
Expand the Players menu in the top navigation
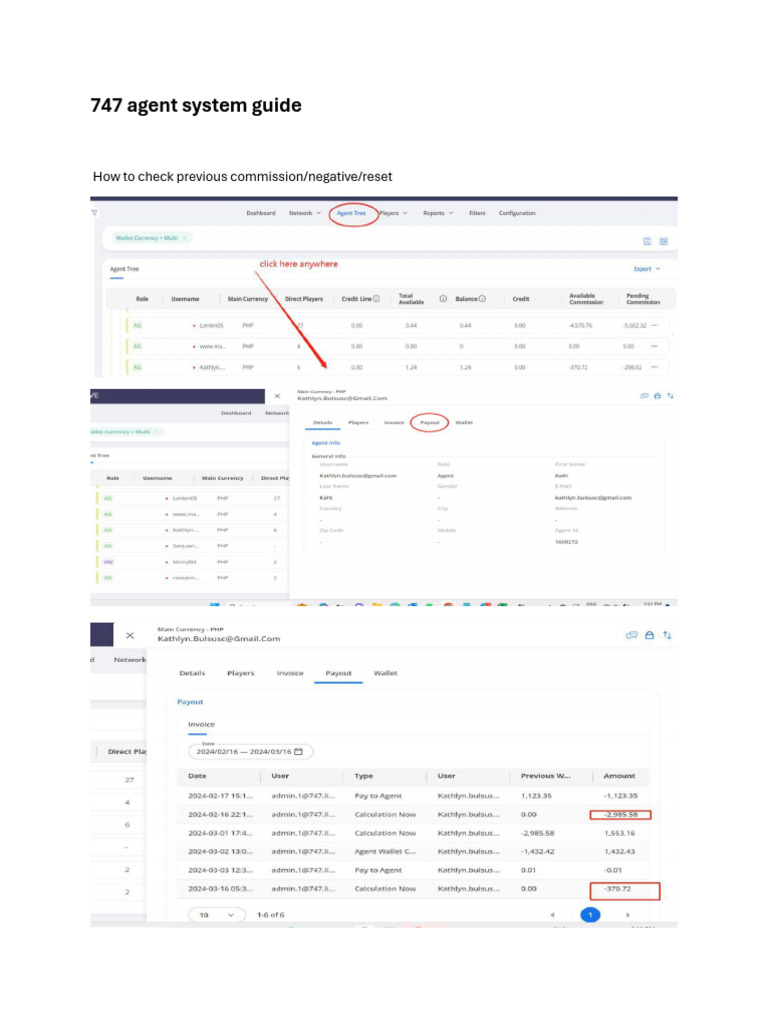(x=393, y=213)
